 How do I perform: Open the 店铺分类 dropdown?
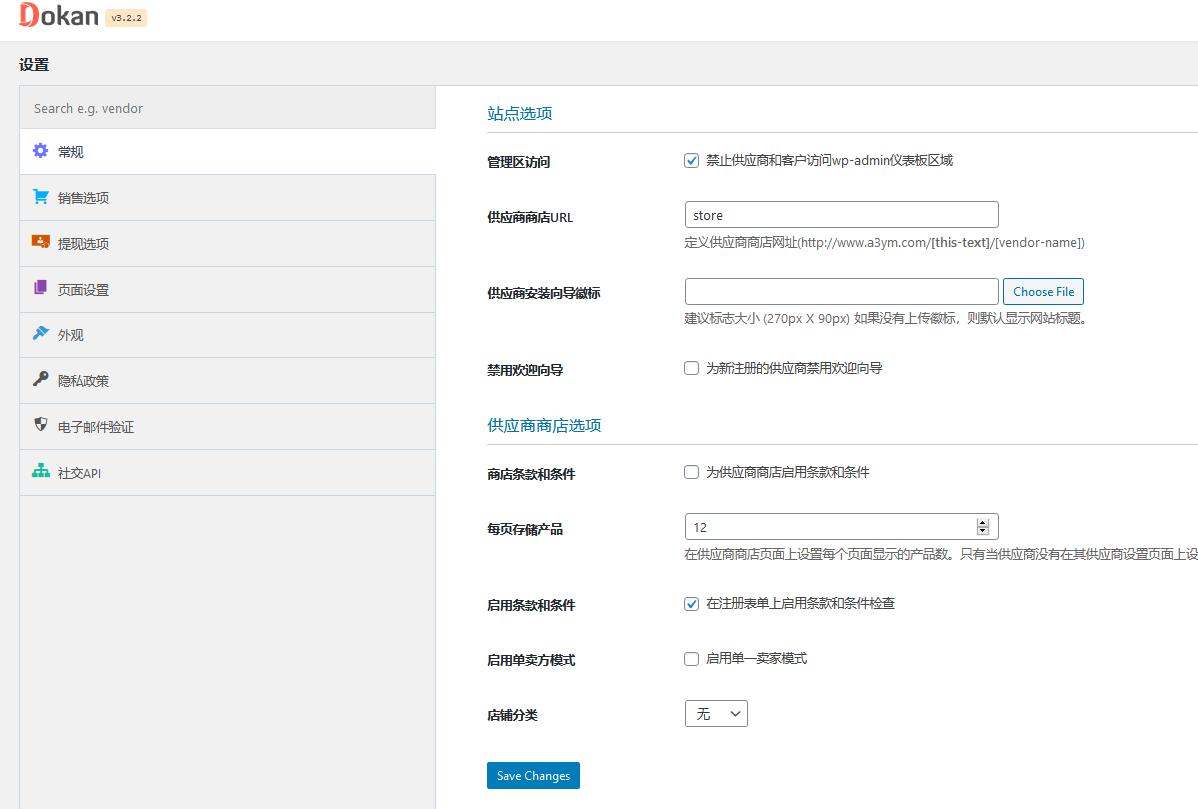(x=716, y=714)
